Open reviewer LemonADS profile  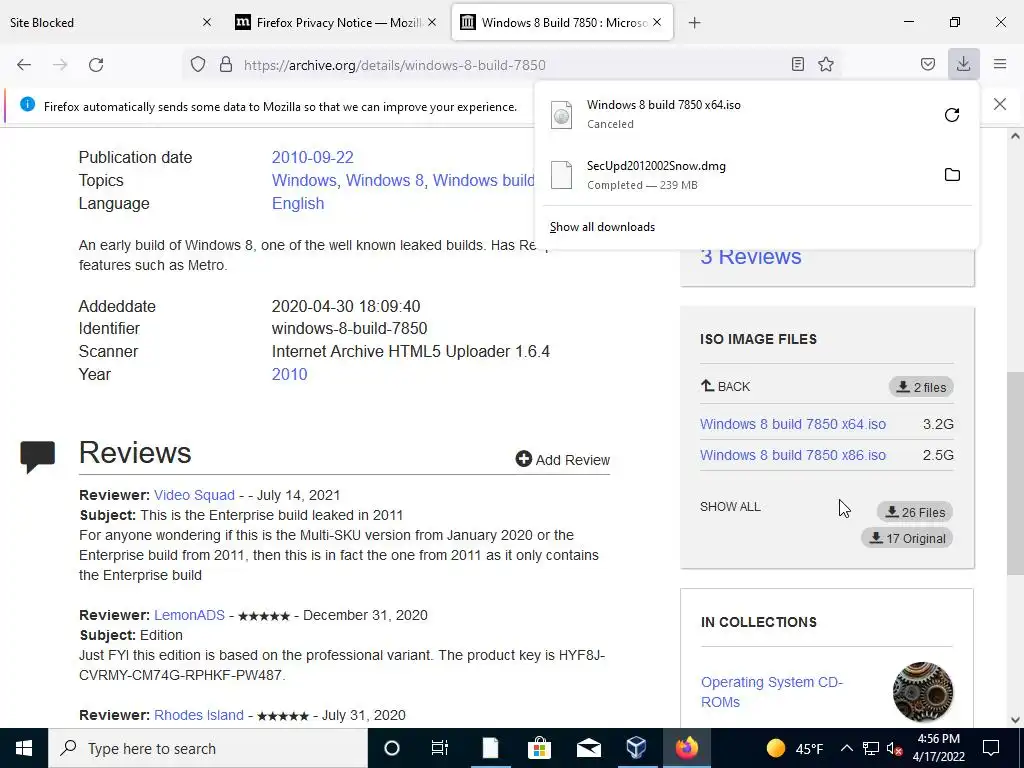[189, 615]
